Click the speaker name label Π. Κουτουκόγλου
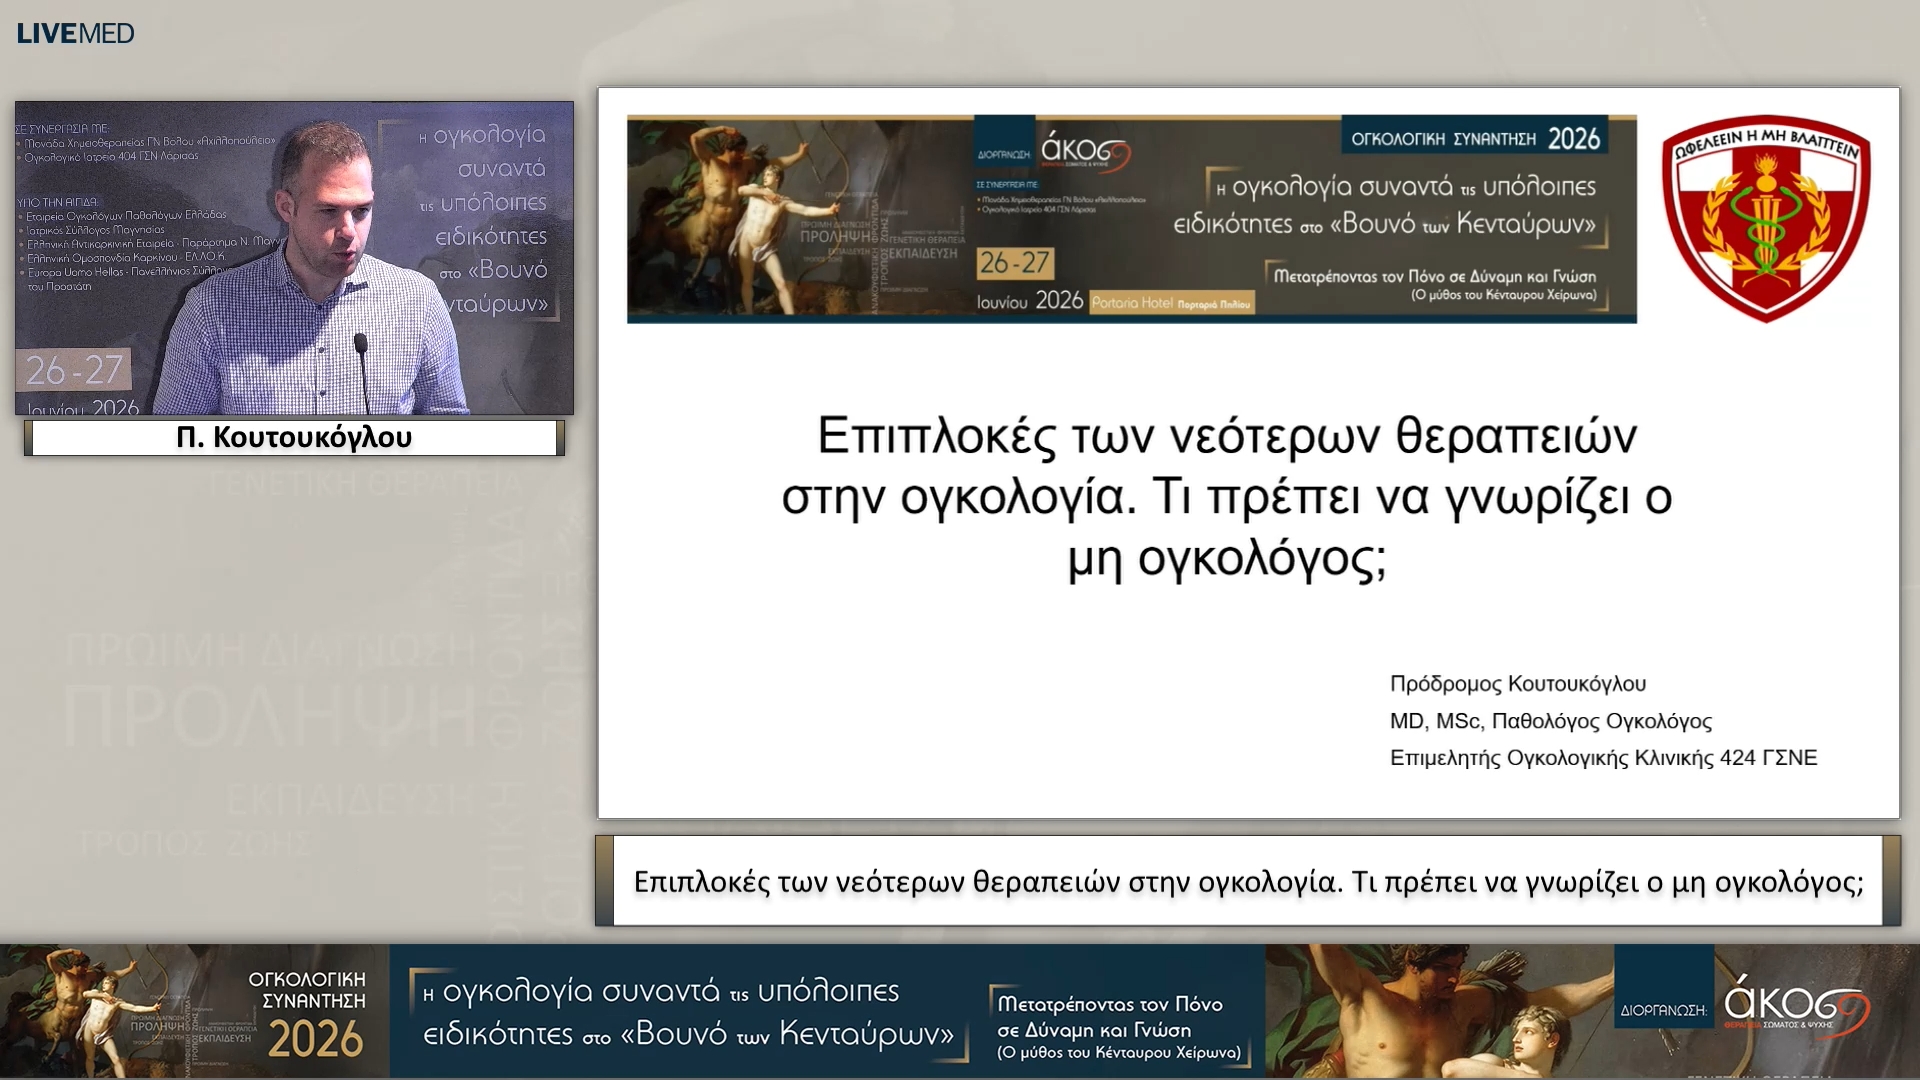This screenshot has height=1080, width=1920. click(x=294, y=438)
